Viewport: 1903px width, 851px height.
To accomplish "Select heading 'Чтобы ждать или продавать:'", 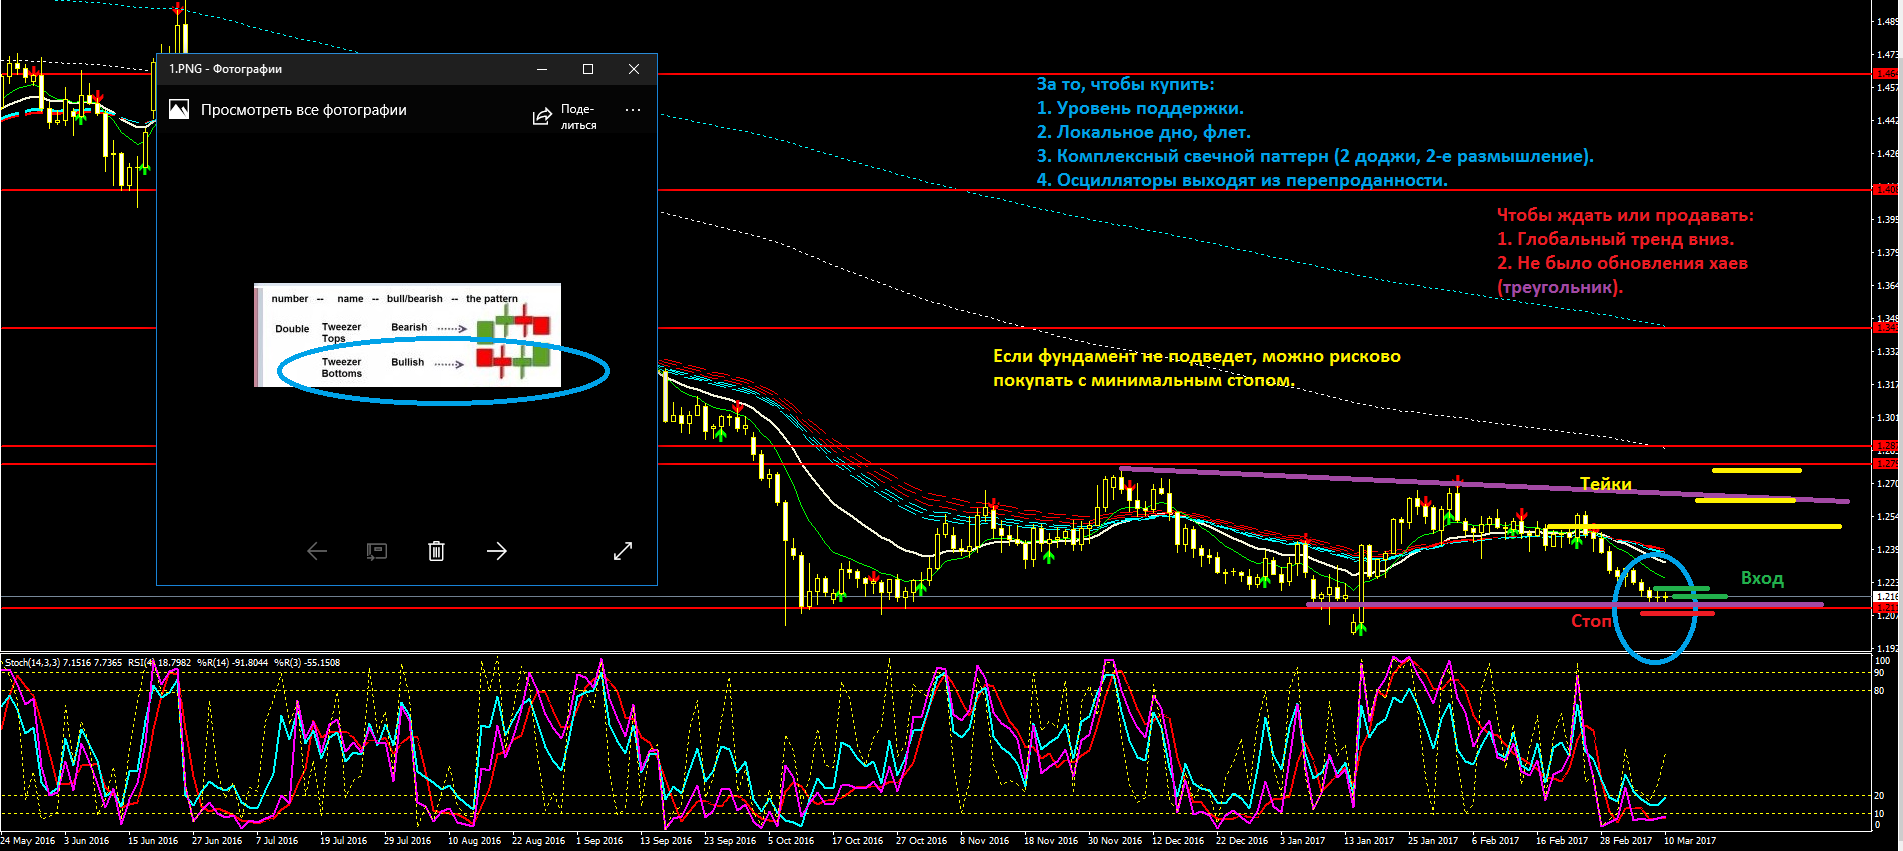I will pyautogui.click(x=1625, y=215).
